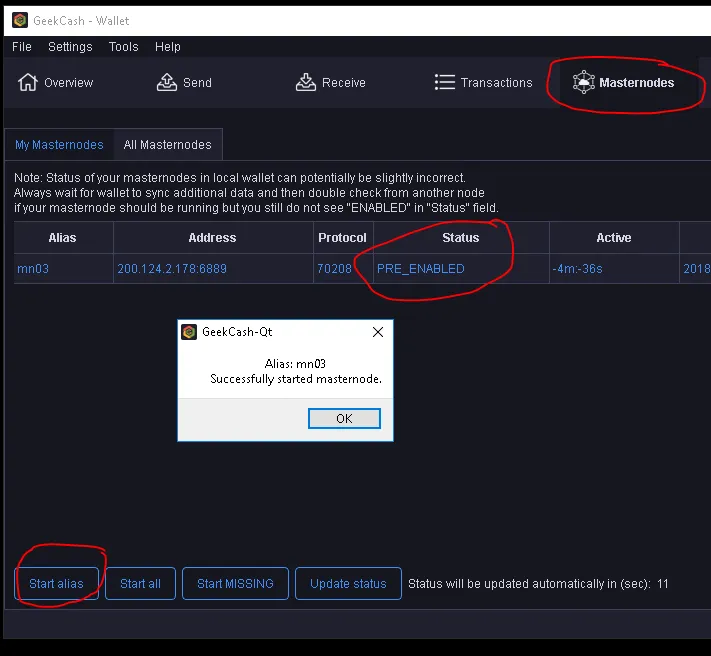711x656 pixels.
Task: Click the Start all button
Action: 140,583
